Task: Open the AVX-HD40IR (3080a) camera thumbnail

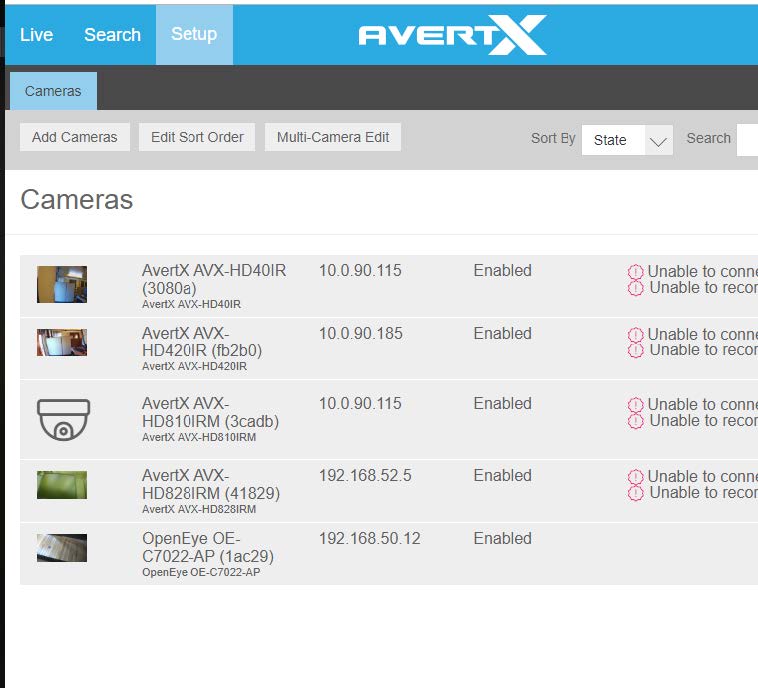Action: coord(62,284)
